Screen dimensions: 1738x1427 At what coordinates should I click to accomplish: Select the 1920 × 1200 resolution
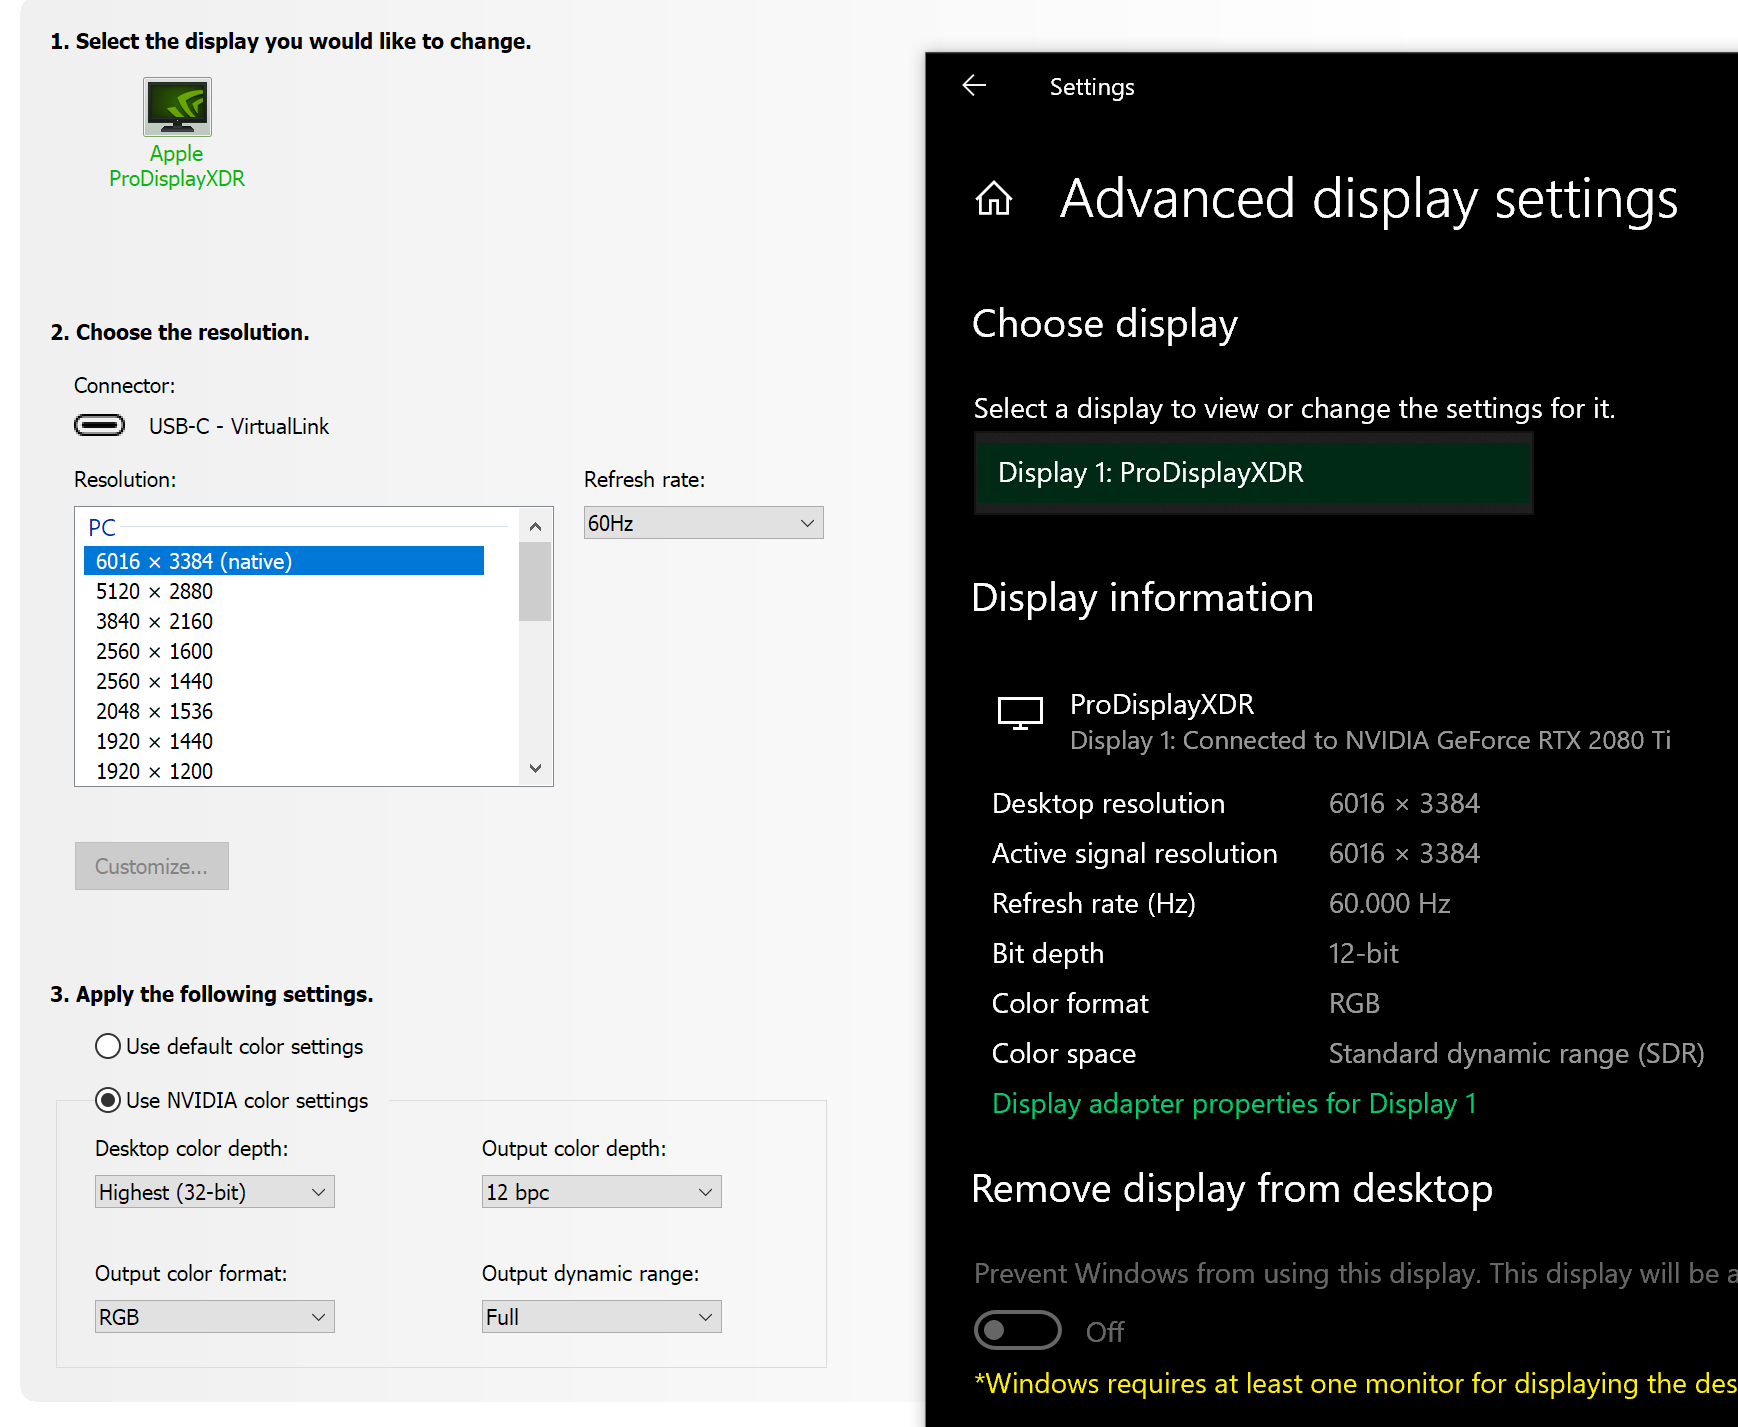(154, 771)
